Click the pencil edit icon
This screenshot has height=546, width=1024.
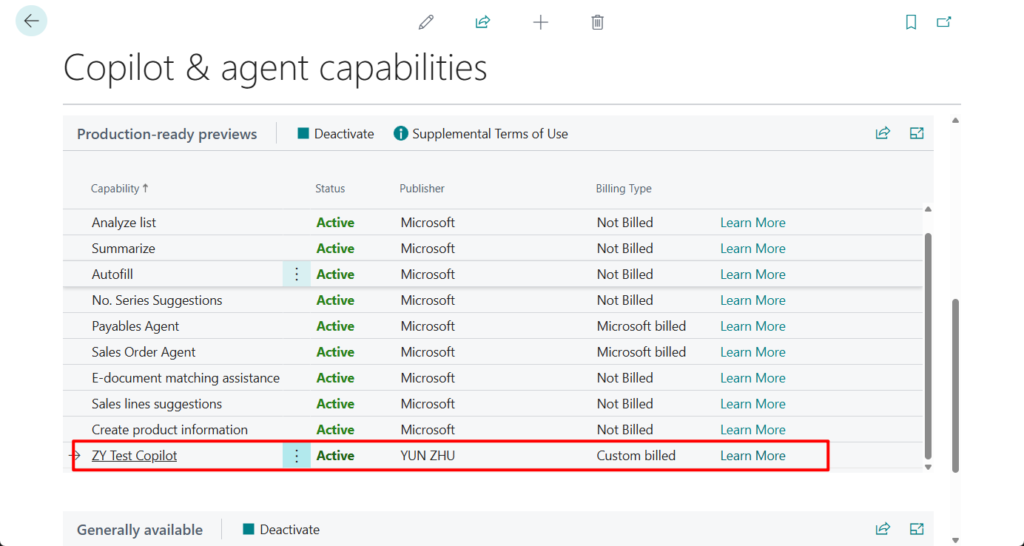(x=427, y=22)
